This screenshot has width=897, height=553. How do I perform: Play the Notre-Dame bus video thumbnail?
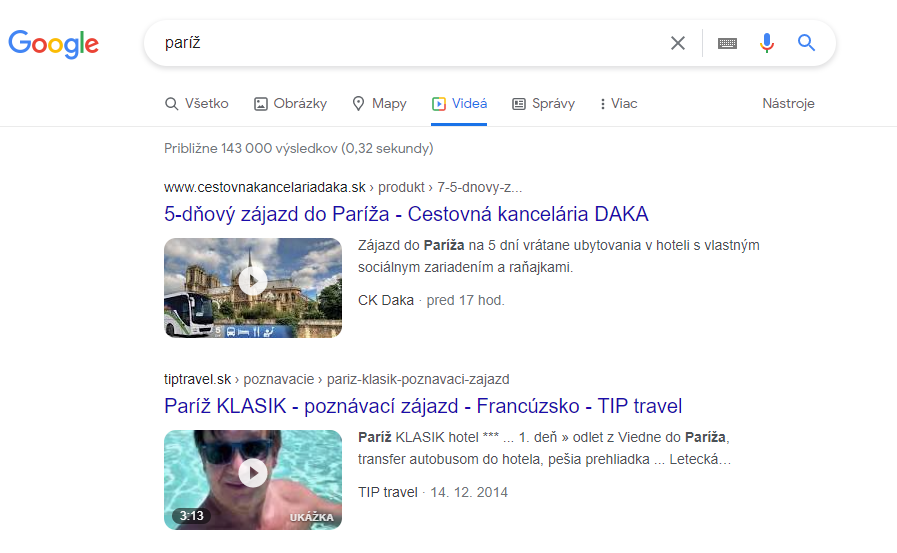tap(253, 288)
